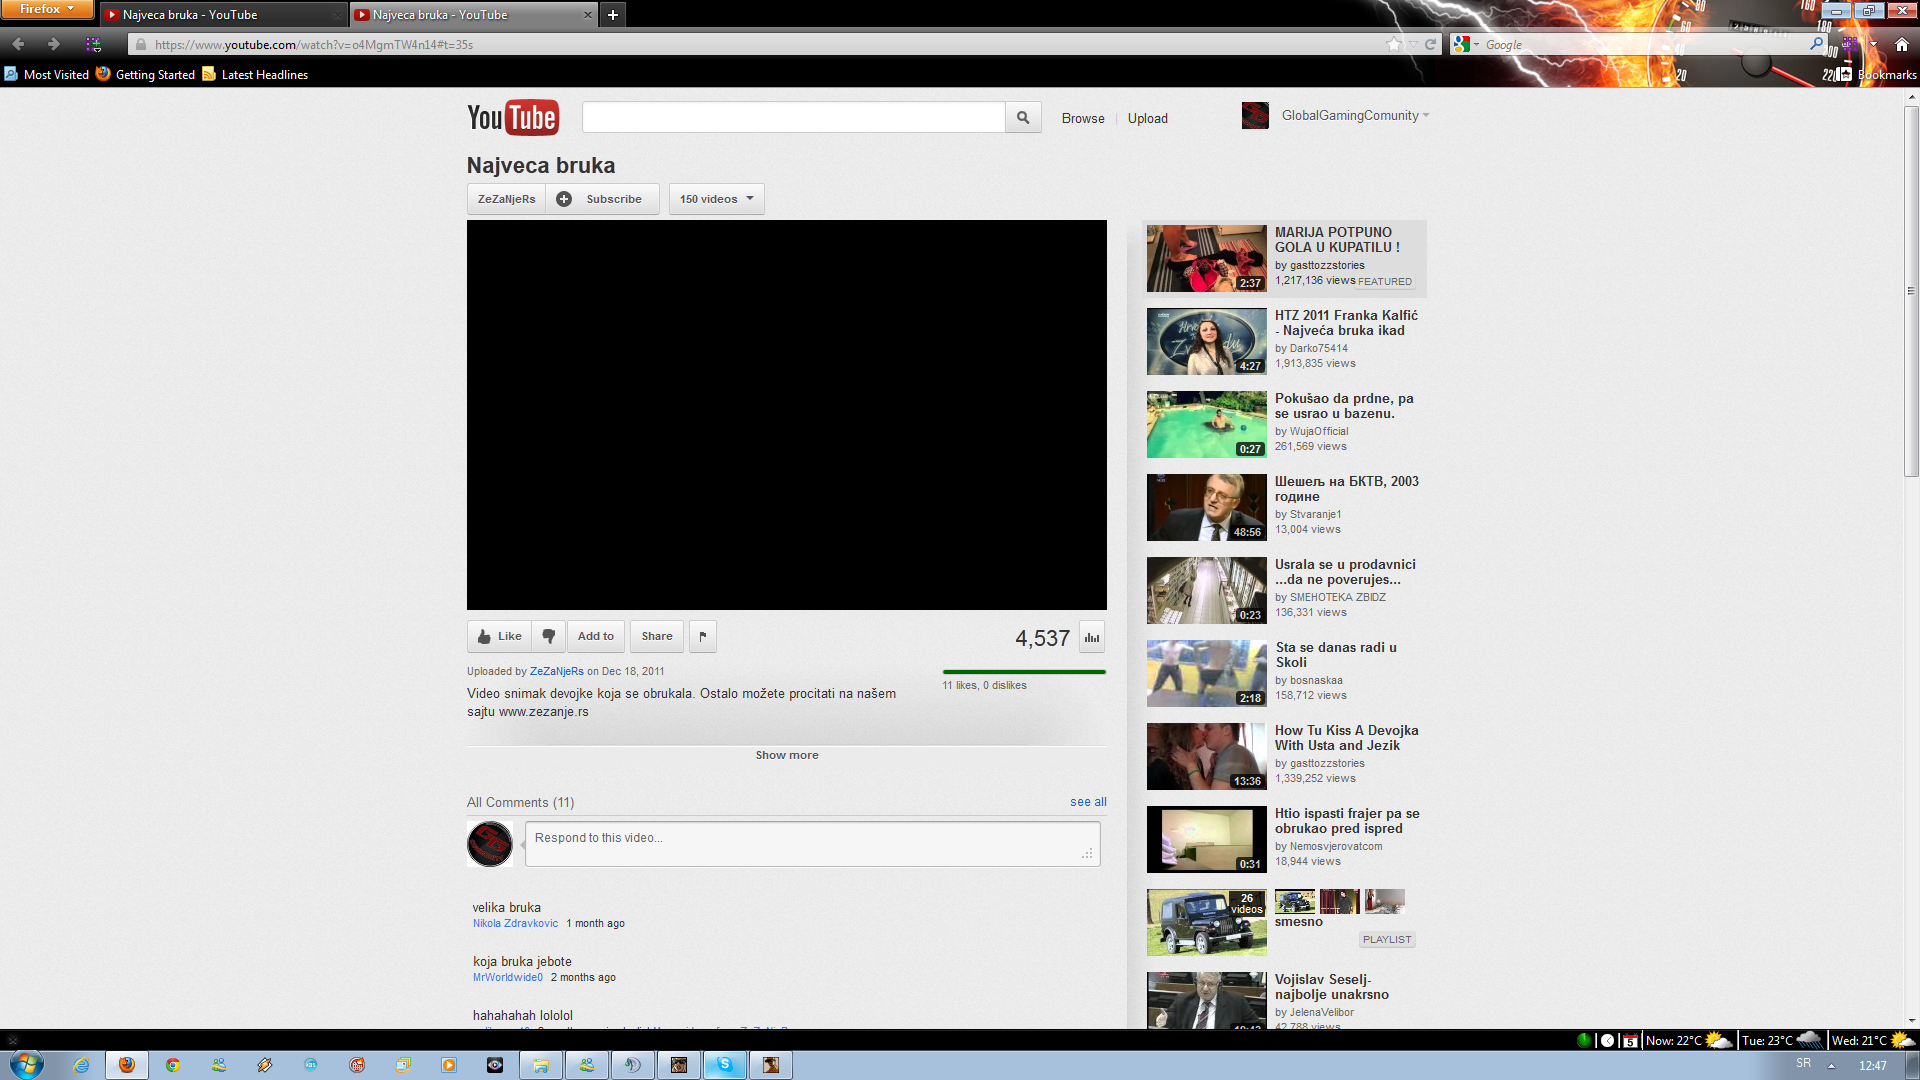Open the Firefox menu dropdown
1920x1080 pixels.
46,9
